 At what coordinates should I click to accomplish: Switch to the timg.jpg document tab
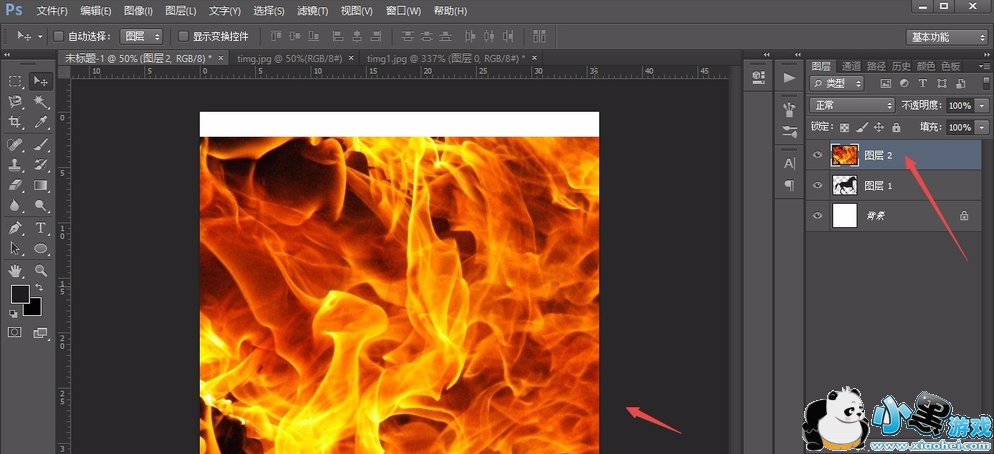289,58
